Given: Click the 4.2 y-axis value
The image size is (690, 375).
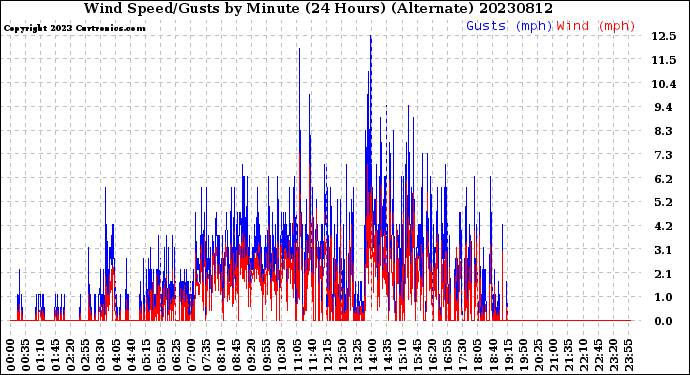Looking at the screenshot, I should pos(664,226).
